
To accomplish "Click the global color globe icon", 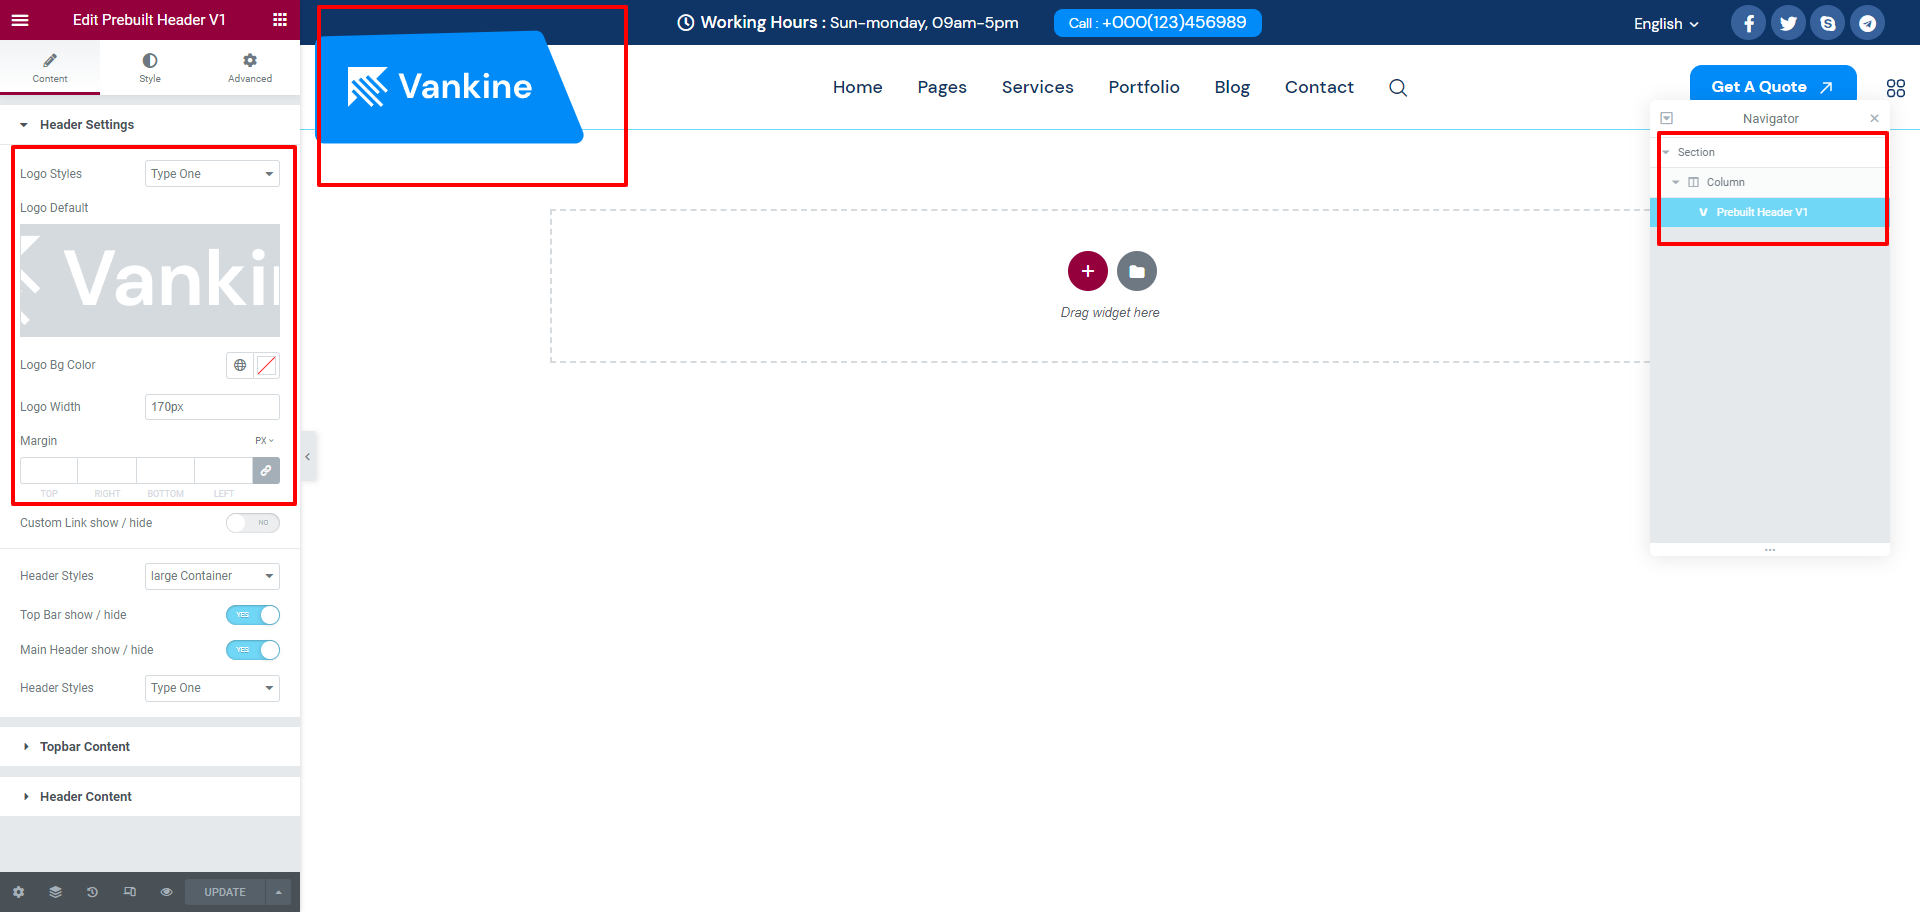I will pyautogui.click(x=240, y=365).
